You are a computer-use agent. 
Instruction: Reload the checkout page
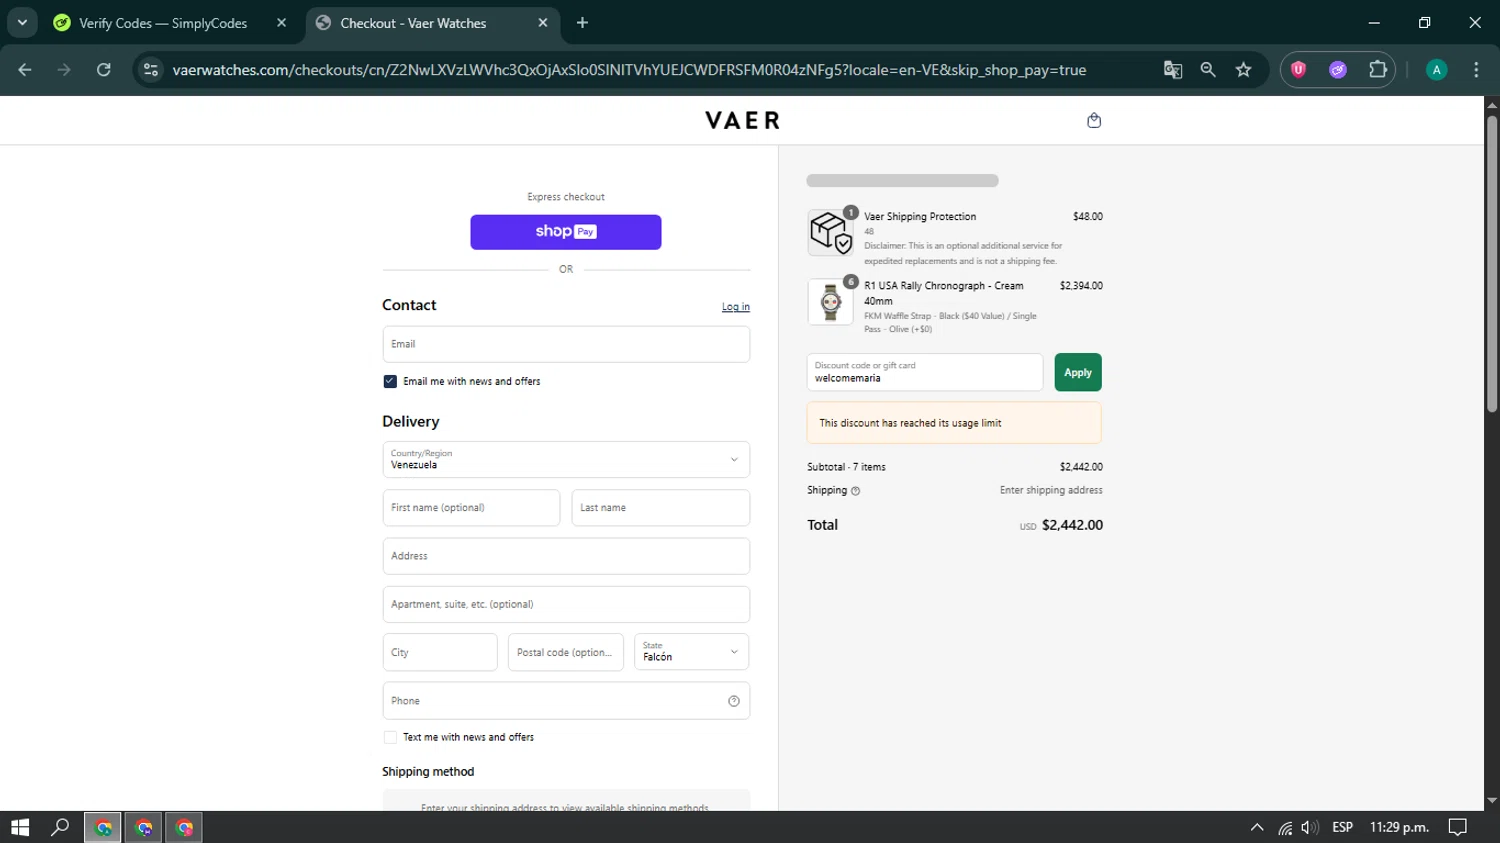[103, 70]
